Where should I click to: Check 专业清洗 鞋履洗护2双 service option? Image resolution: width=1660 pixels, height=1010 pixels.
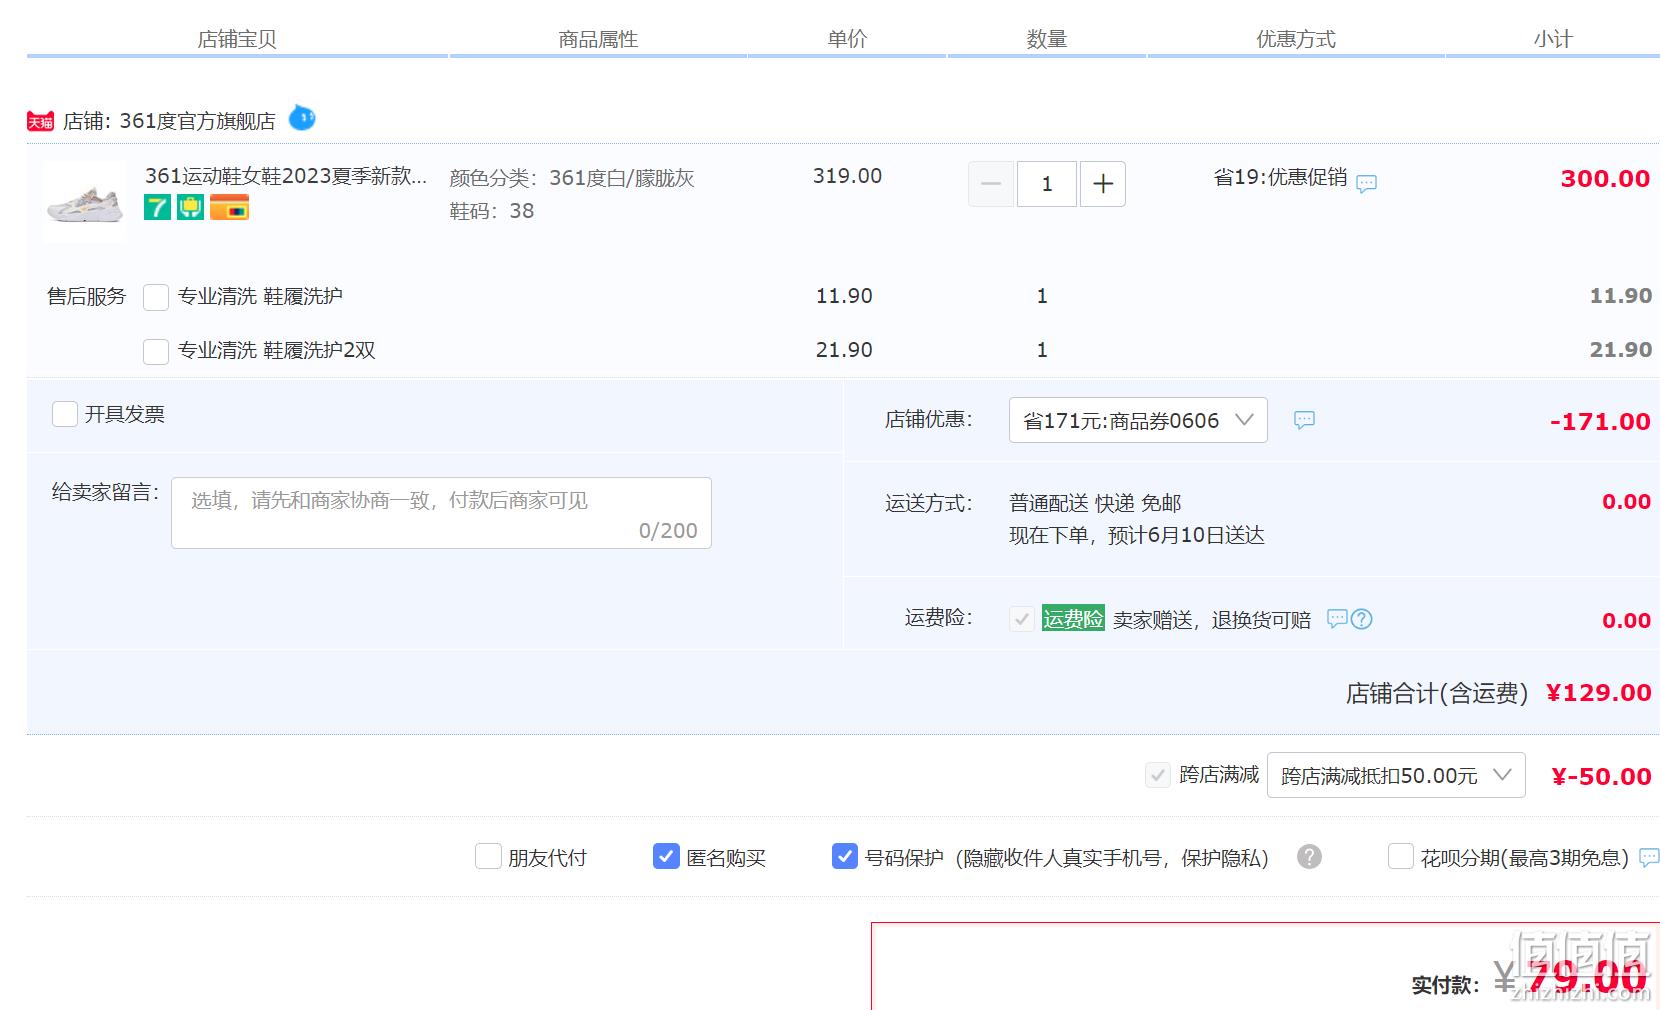click(x=156, y=351)
